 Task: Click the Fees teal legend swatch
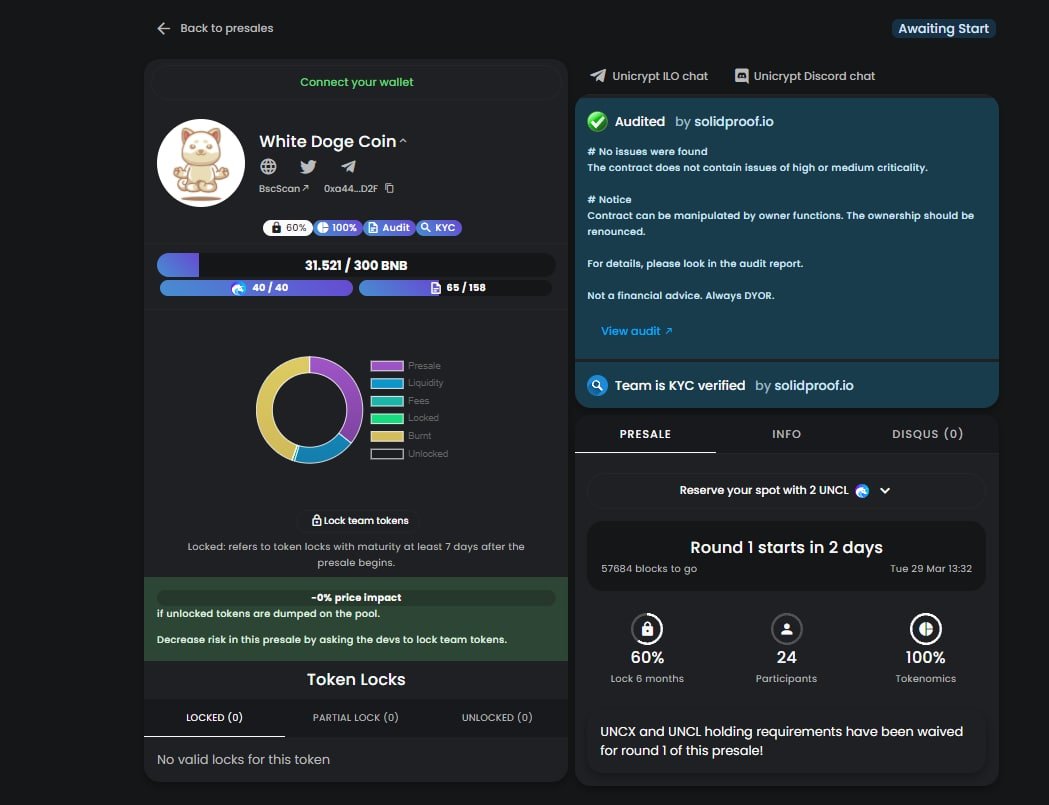click(x=387, y=401)
